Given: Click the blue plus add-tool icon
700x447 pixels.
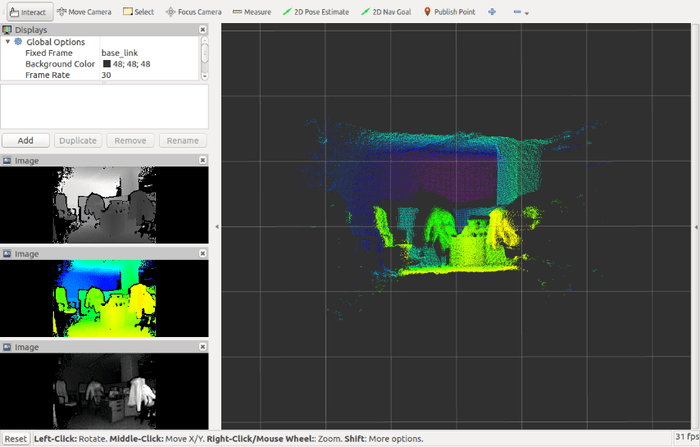Looking at the screenshot, I should (492, 12).
